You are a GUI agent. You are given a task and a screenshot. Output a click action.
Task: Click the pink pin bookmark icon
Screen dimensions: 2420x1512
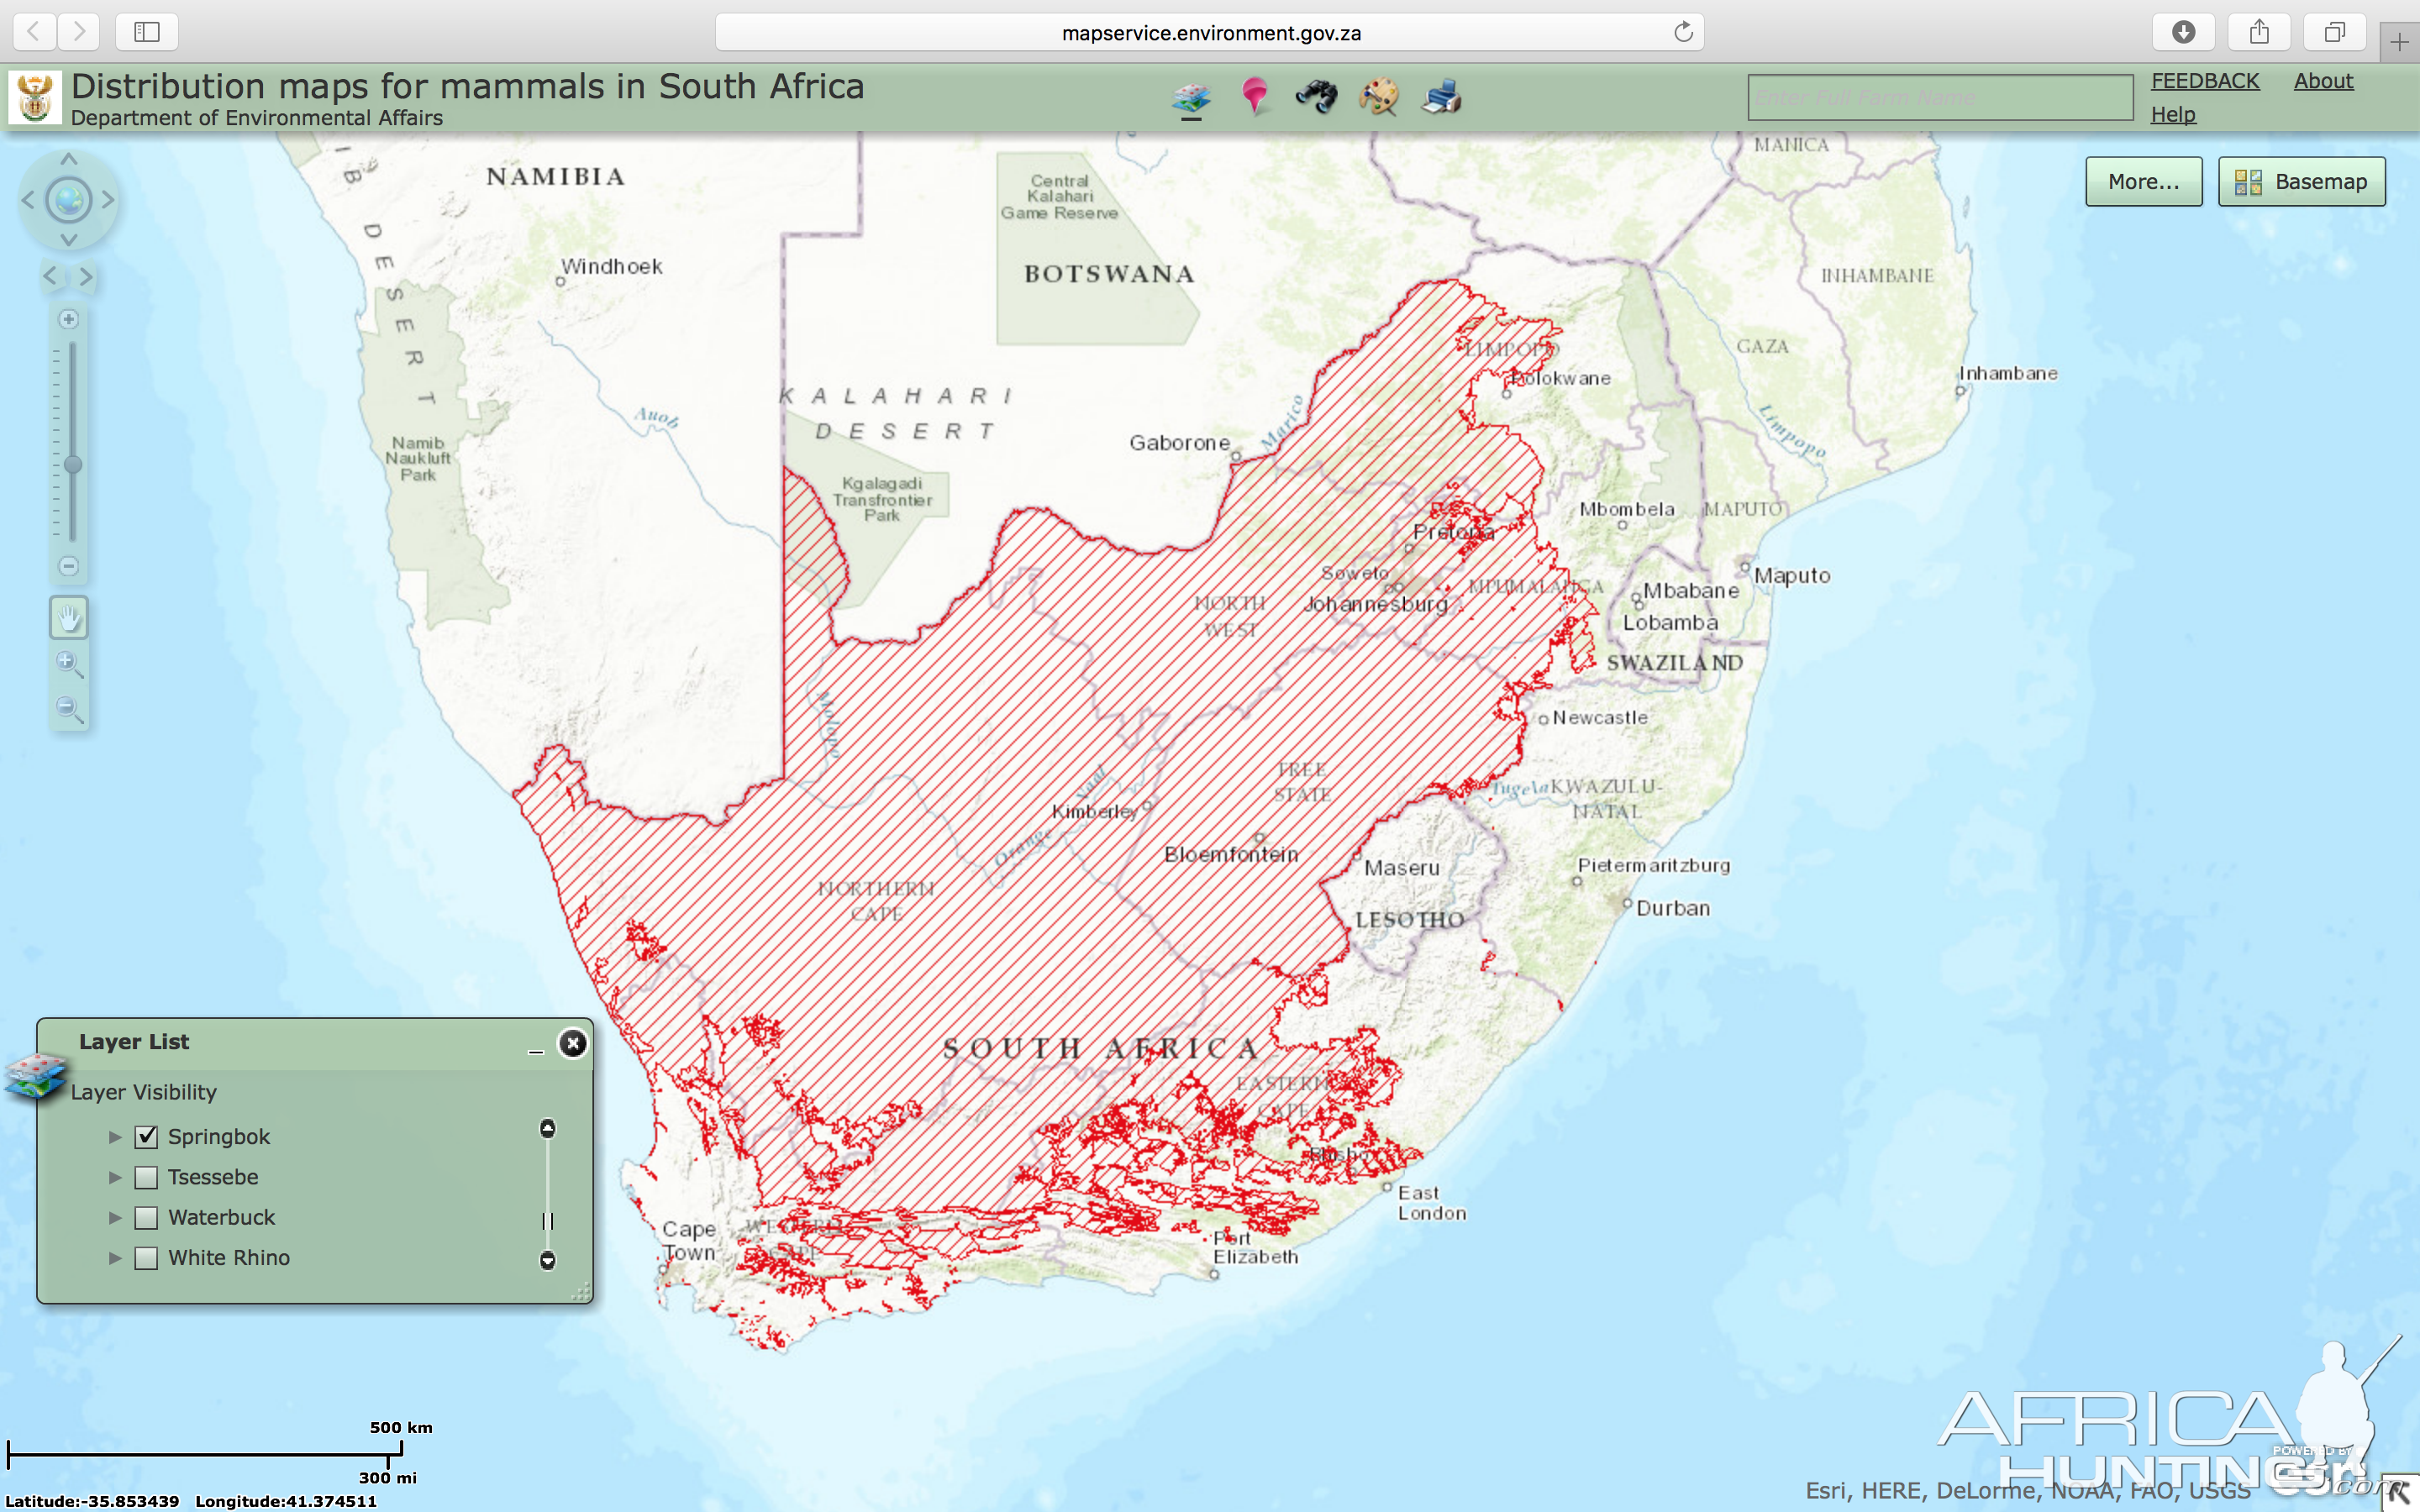[x=1254, y=97]
